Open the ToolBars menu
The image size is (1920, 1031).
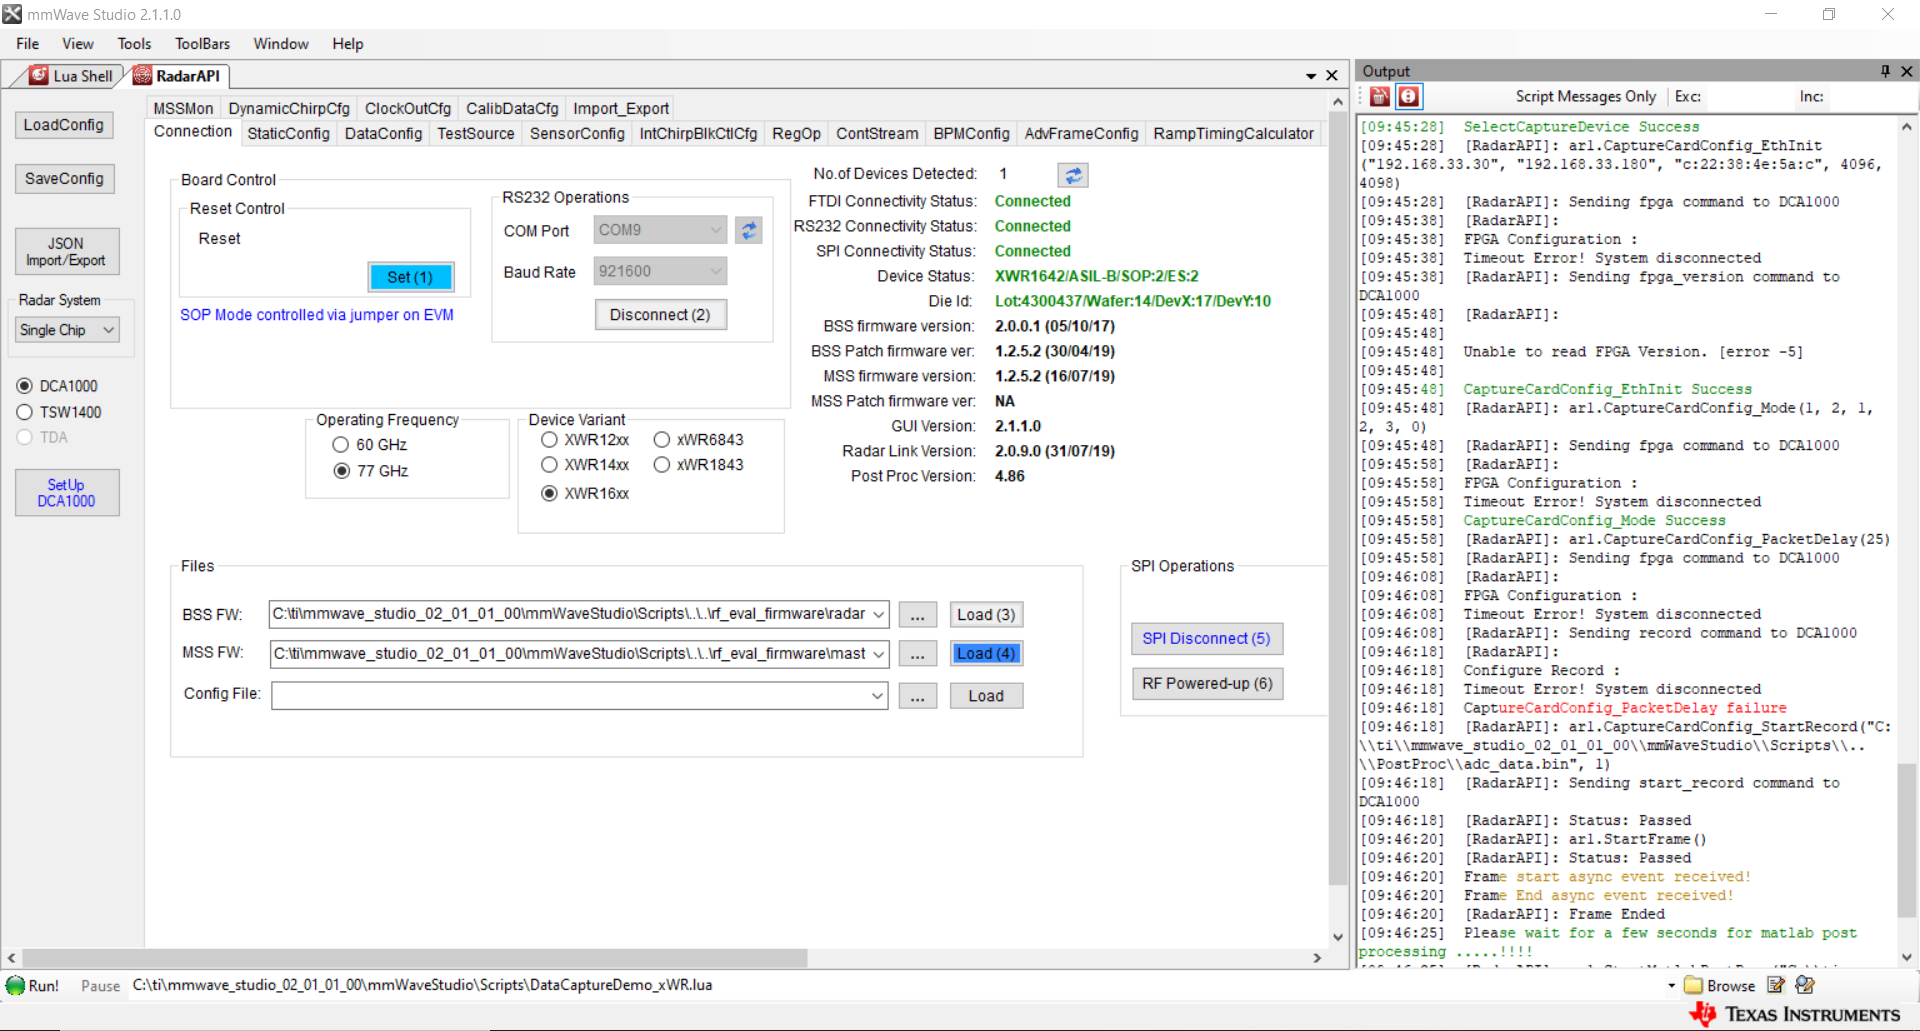point(202,44)
